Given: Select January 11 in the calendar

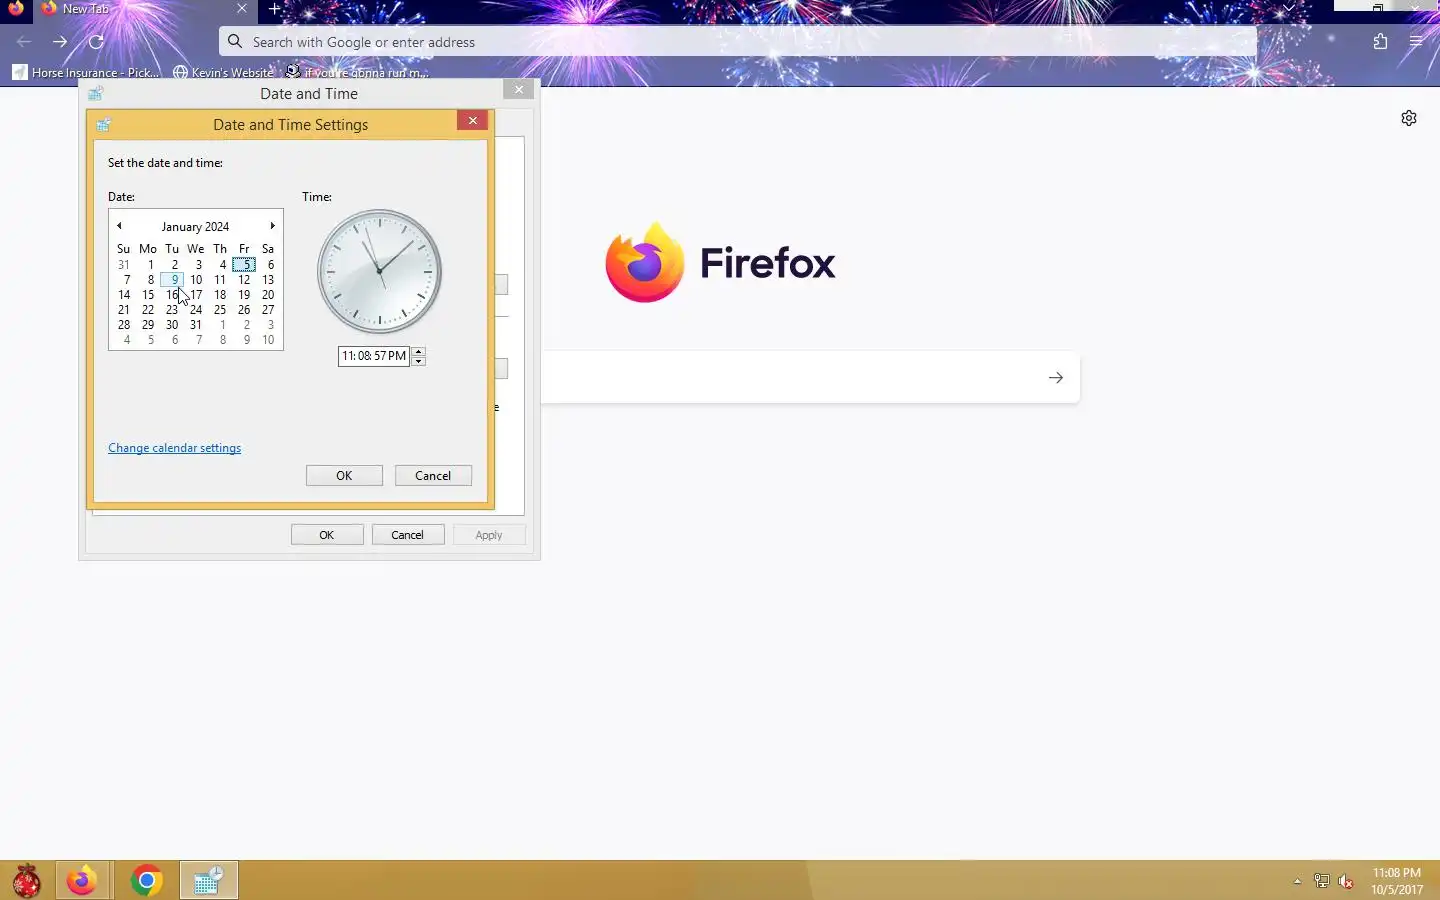Looking at the screenshot, I should click(221, 280).
